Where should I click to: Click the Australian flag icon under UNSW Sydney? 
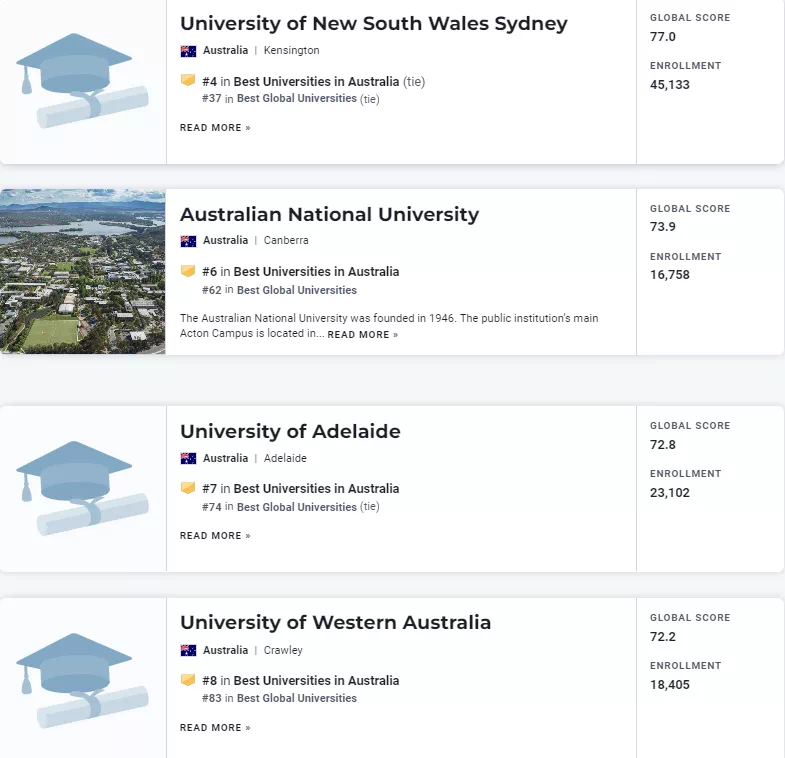188,51
